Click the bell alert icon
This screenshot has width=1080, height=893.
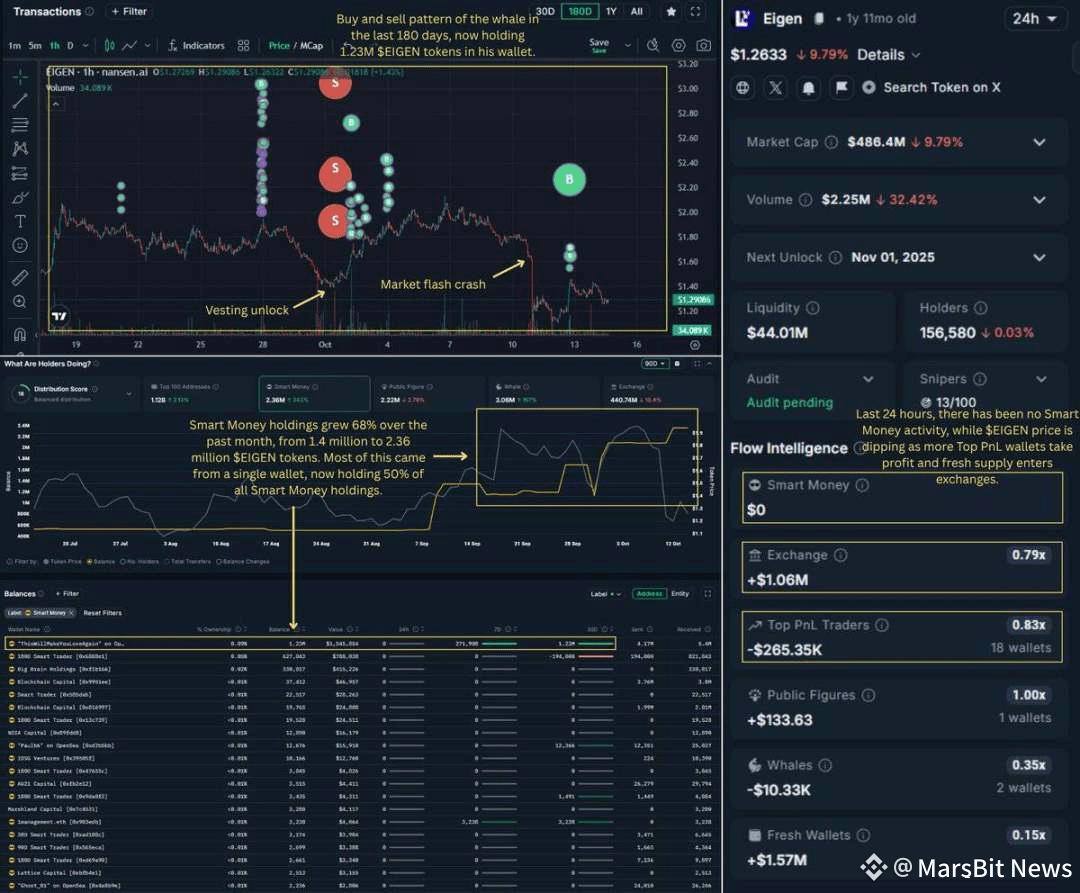[x=809, y=87]
